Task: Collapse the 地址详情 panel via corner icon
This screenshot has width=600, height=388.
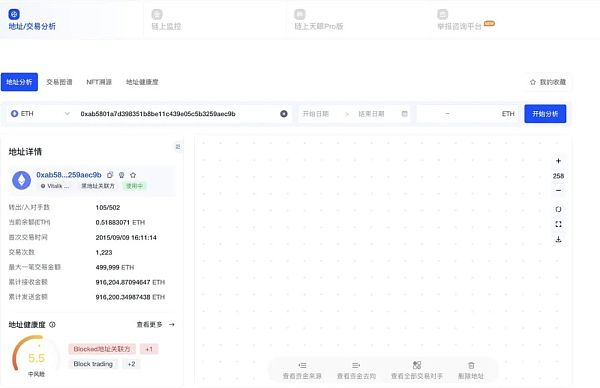Action: click(x=178, y=147)
